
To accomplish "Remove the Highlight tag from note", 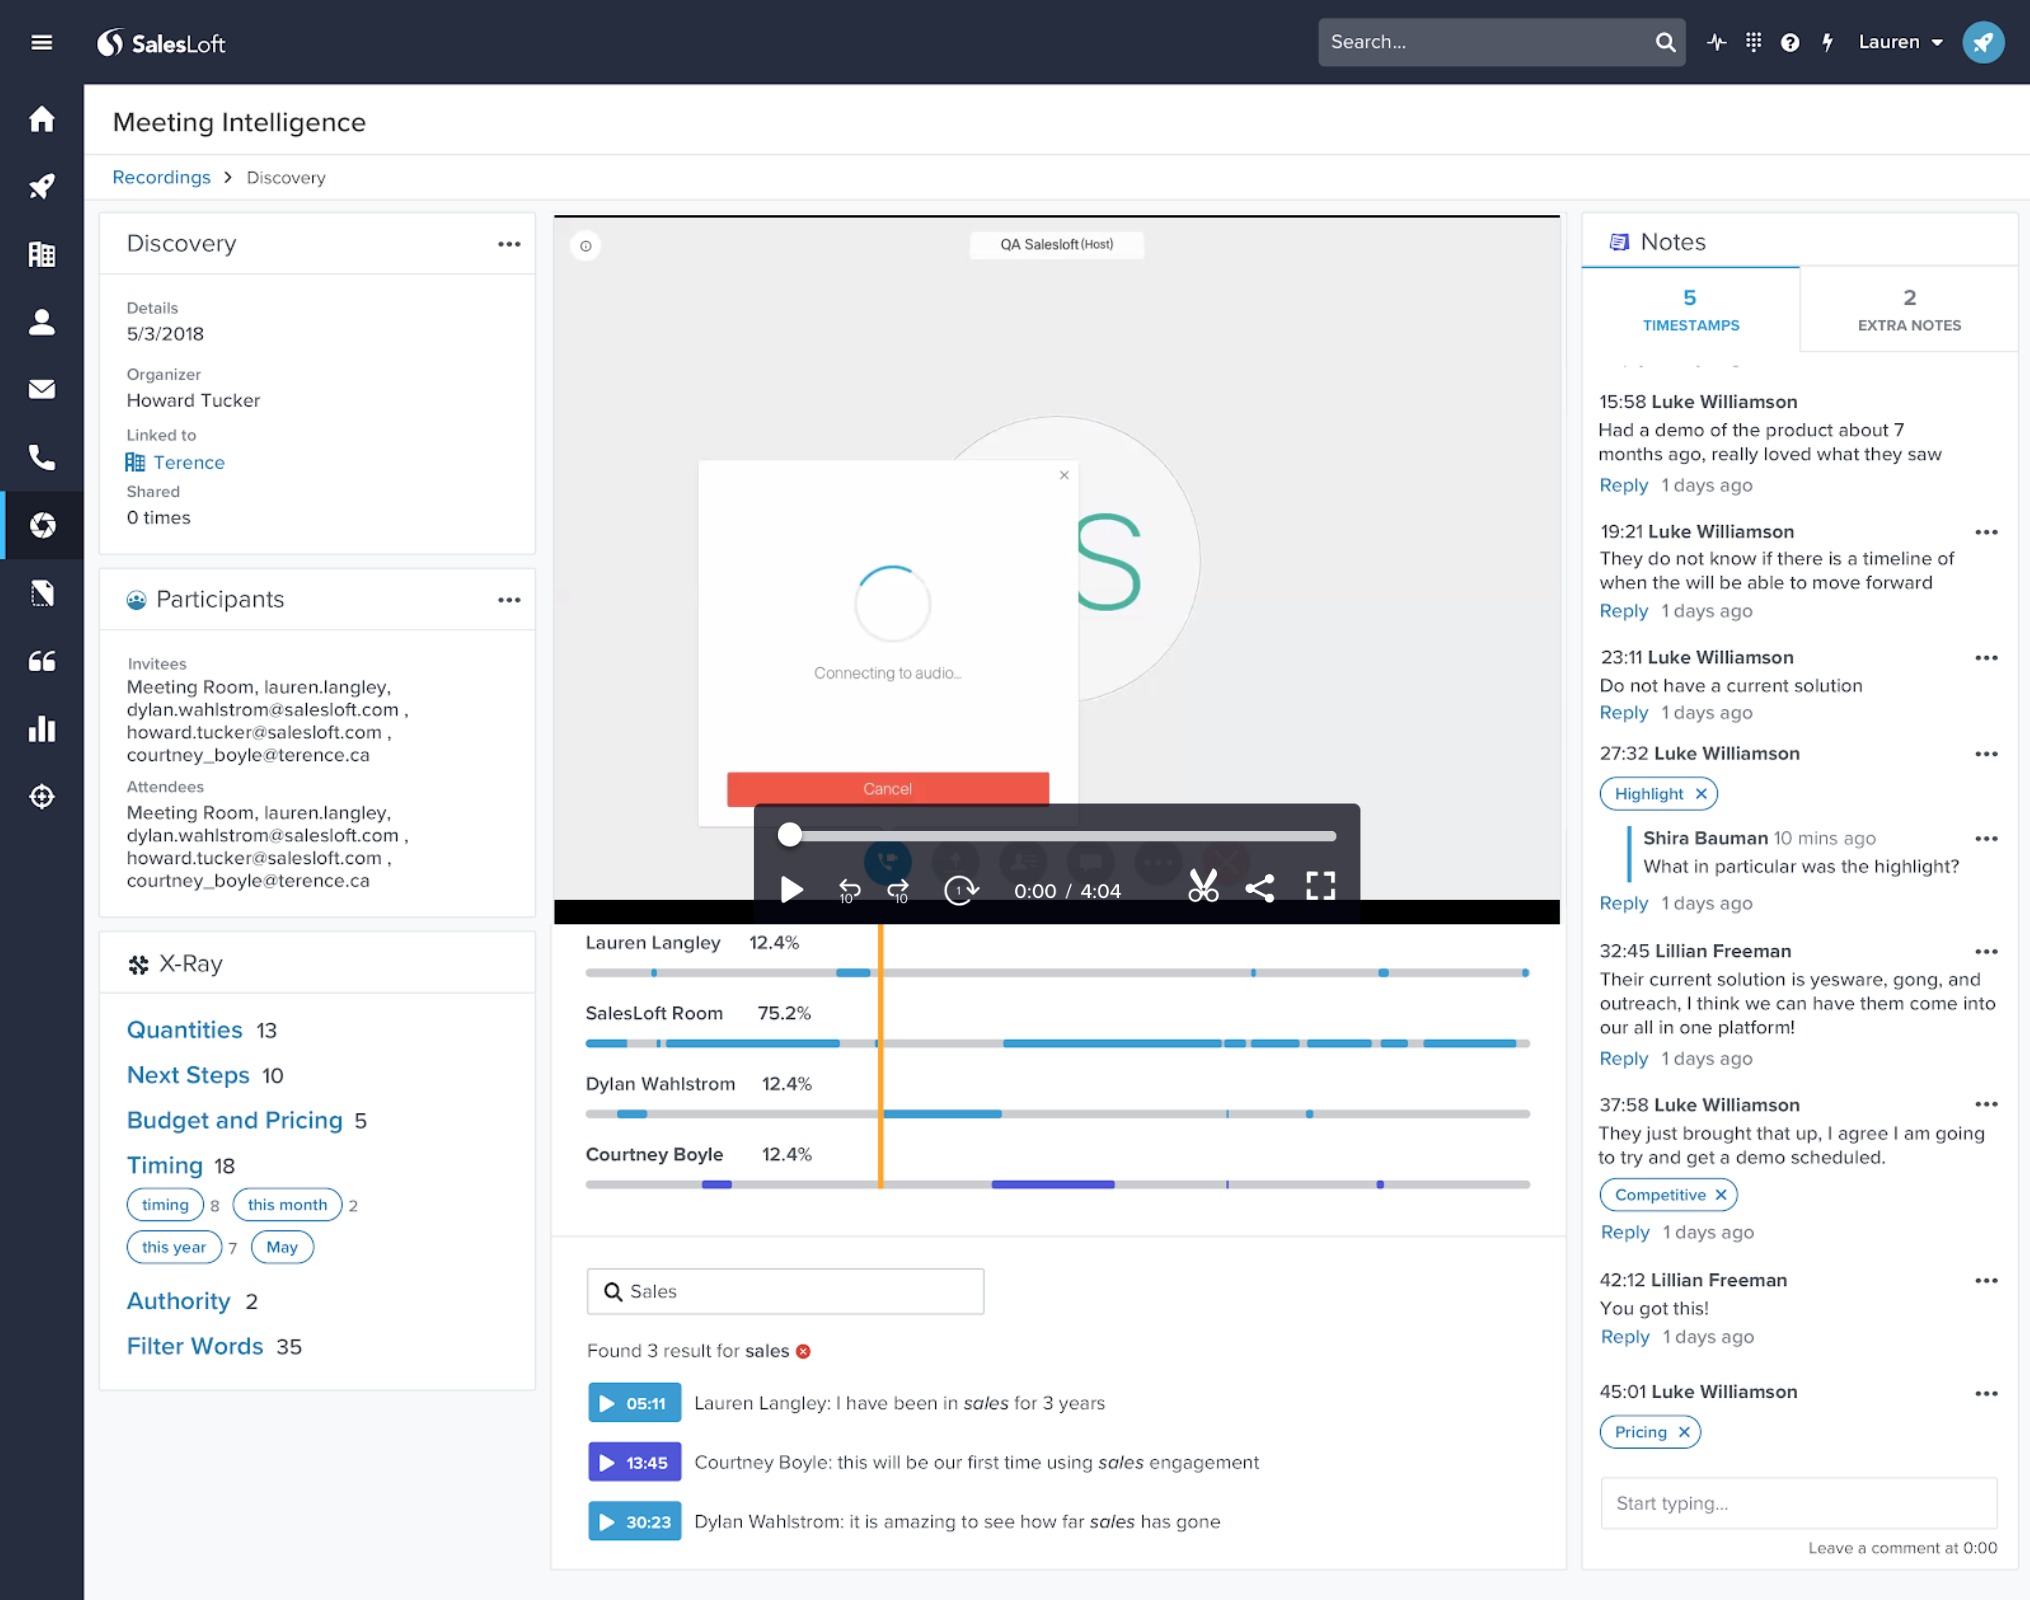I will coord(1701,794).
